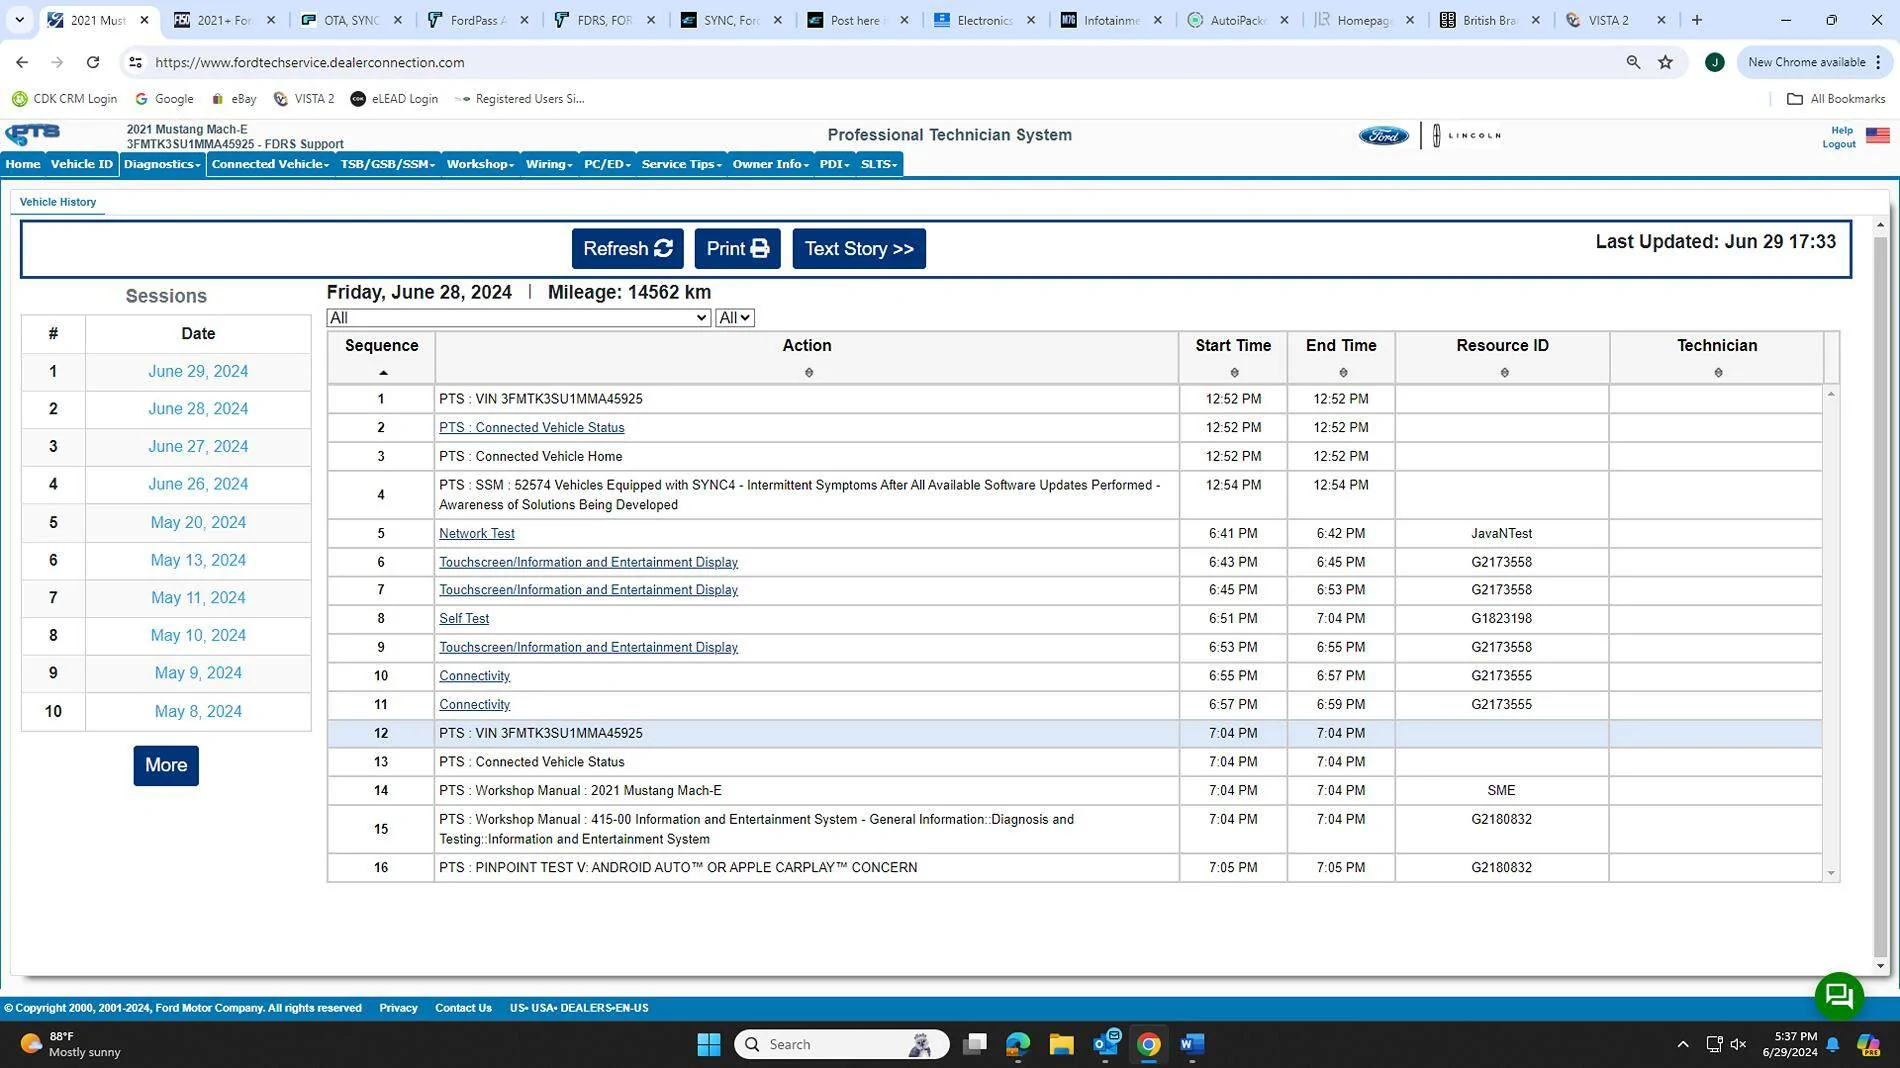
Task: Open Windows Start menu icon
Action: [x=708, y=1044]
